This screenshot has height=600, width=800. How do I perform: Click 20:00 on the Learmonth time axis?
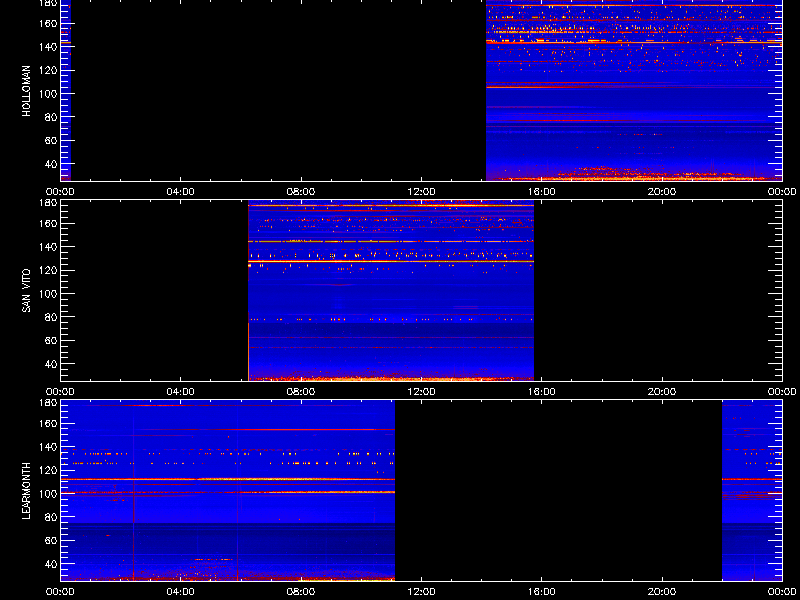coord(662,592)
